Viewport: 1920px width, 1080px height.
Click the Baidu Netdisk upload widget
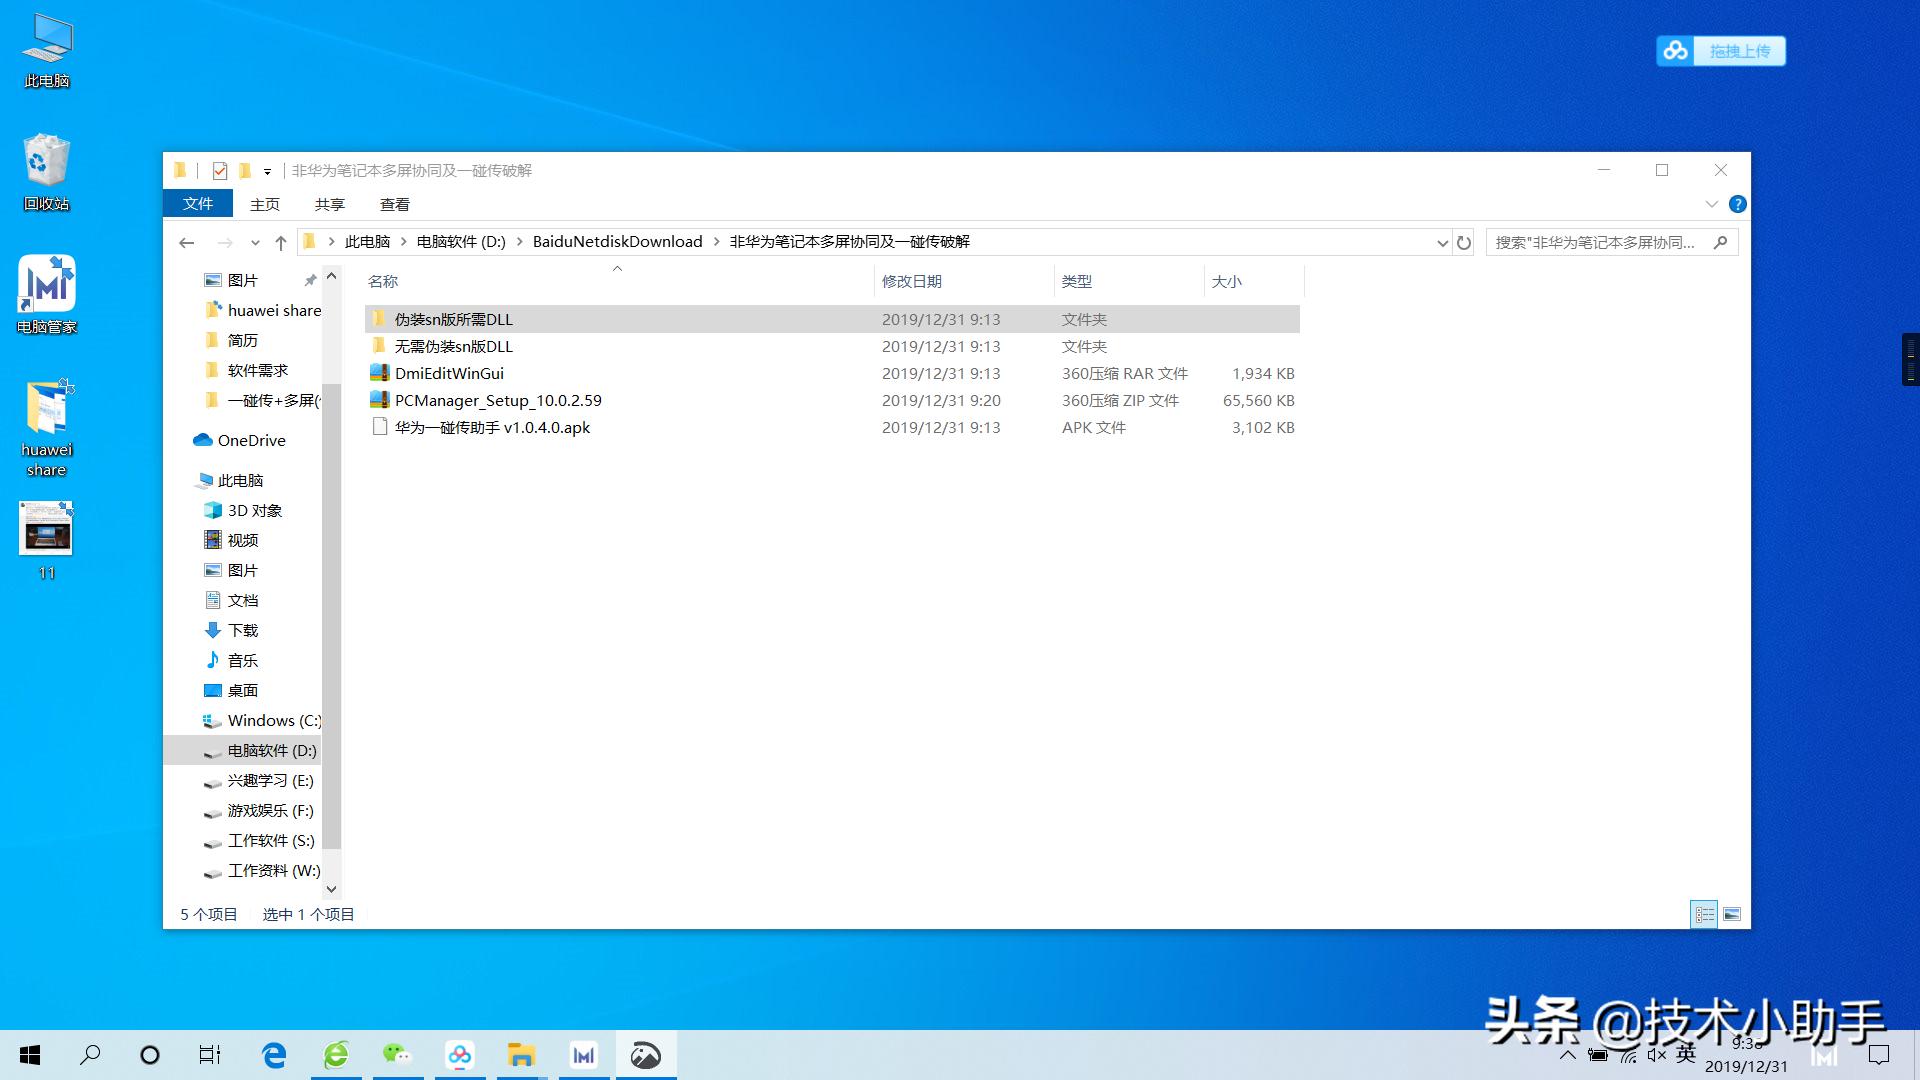coord(1721,51)
